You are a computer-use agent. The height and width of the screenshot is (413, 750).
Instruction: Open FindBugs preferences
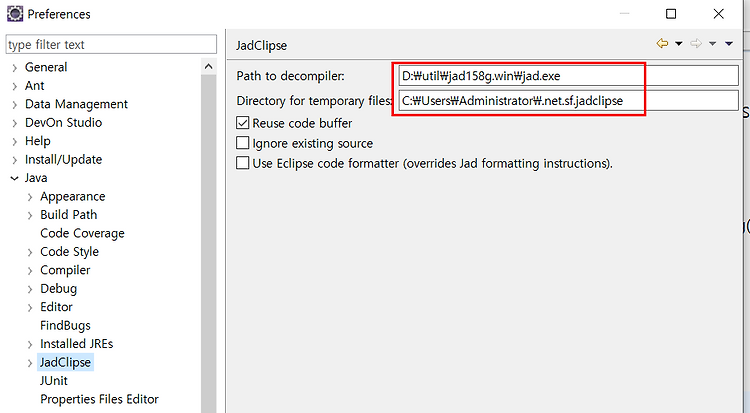coord(65,325)
